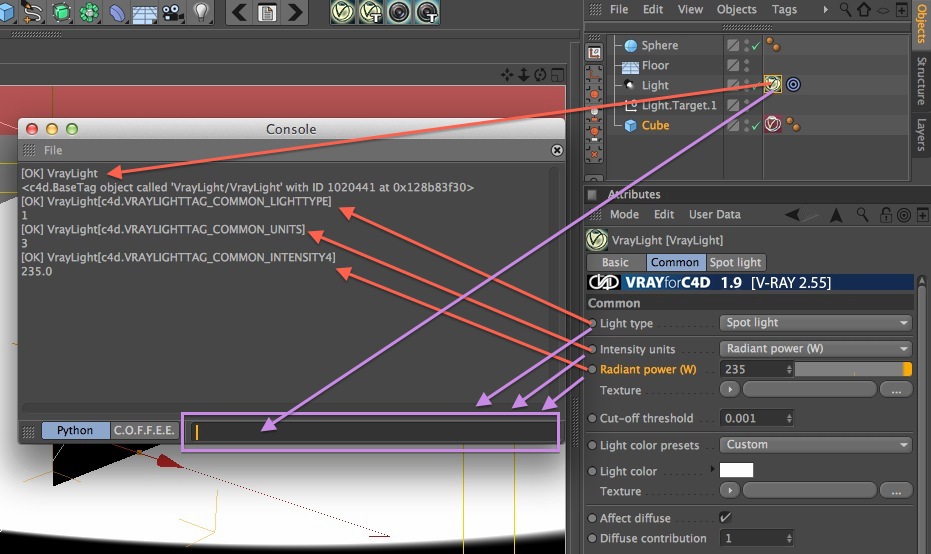The width and height of the screenshot is (931, 554).
Task: Select the Target tag on Light object
Action: (793, 84)
